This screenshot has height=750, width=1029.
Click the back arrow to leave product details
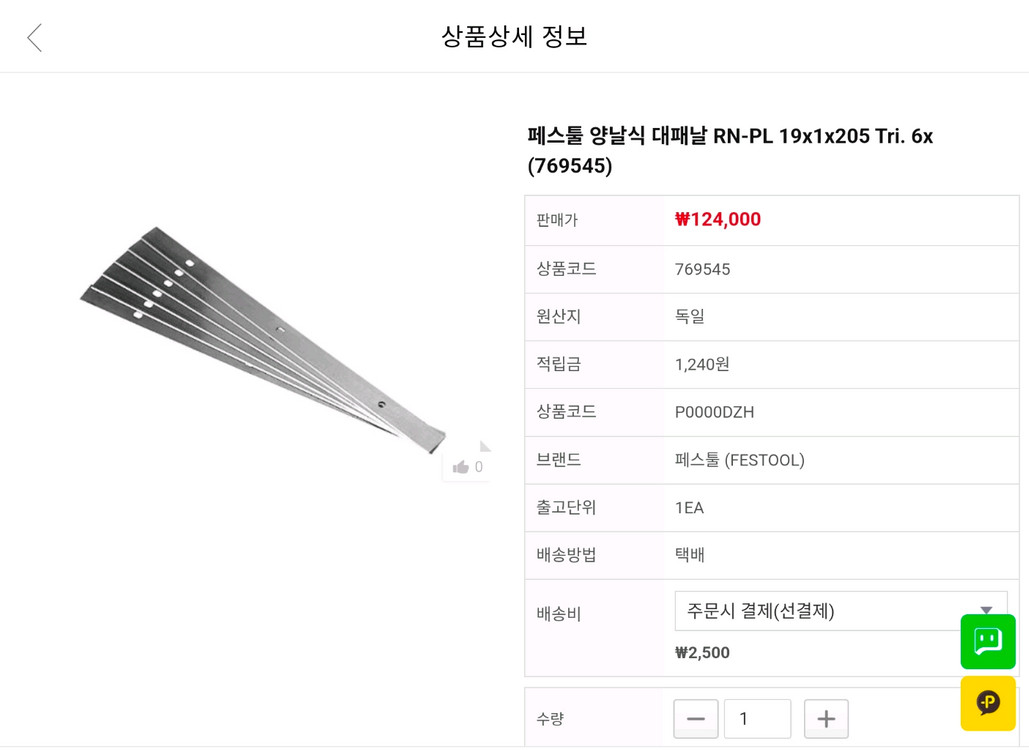[x=33, y=36]
